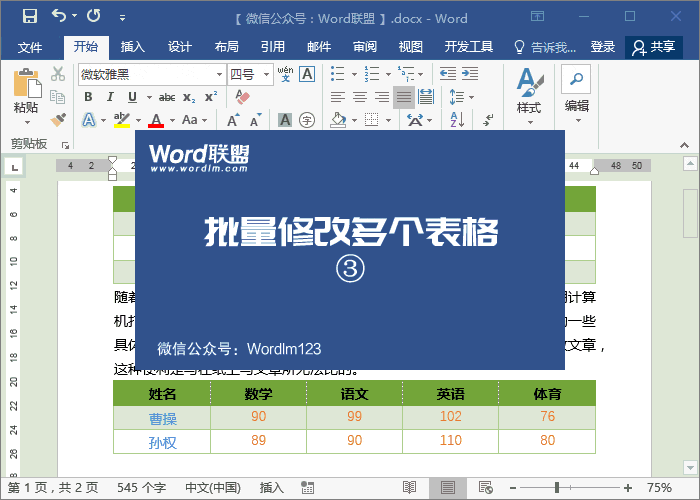The height and width of the screenshot is (500, 700).
Task: Increase paragraph indent
Action: (470, 74)
